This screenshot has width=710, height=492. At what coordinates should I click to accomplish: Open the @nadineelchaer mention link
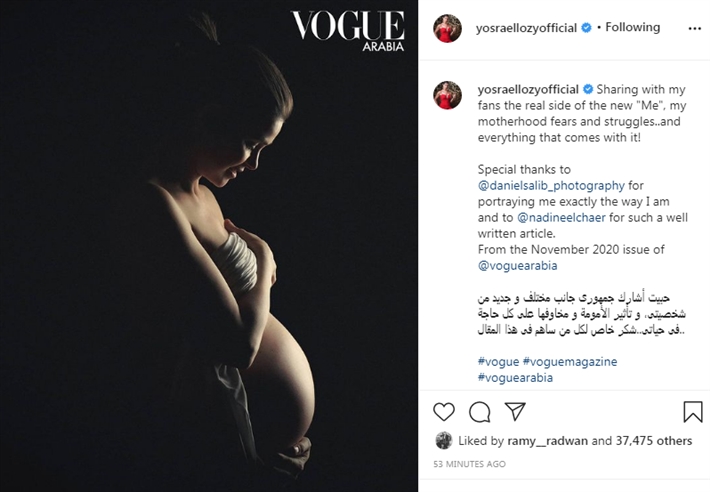(x=561, y=218)
